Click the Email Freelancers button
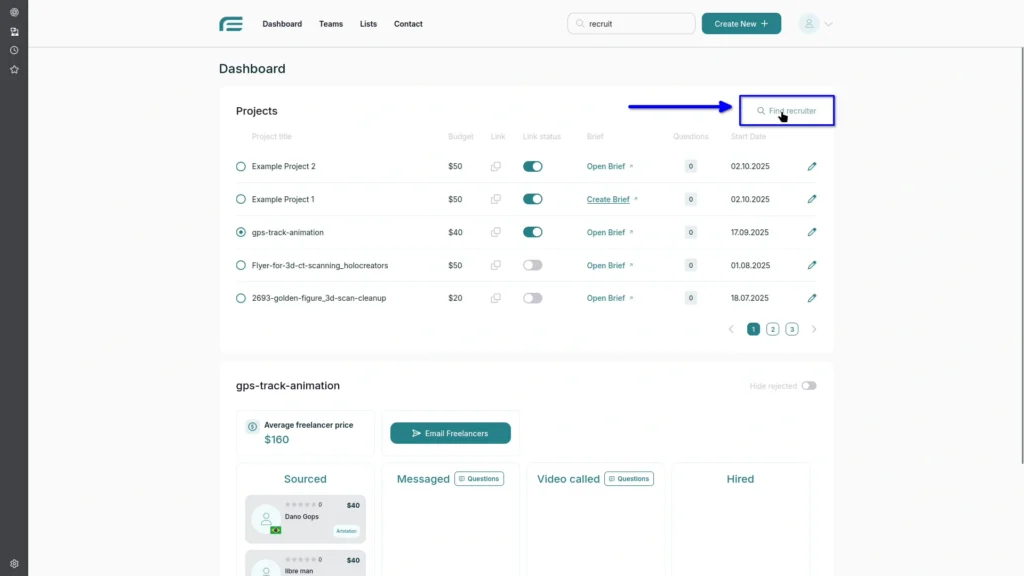 tap(450, 432)
